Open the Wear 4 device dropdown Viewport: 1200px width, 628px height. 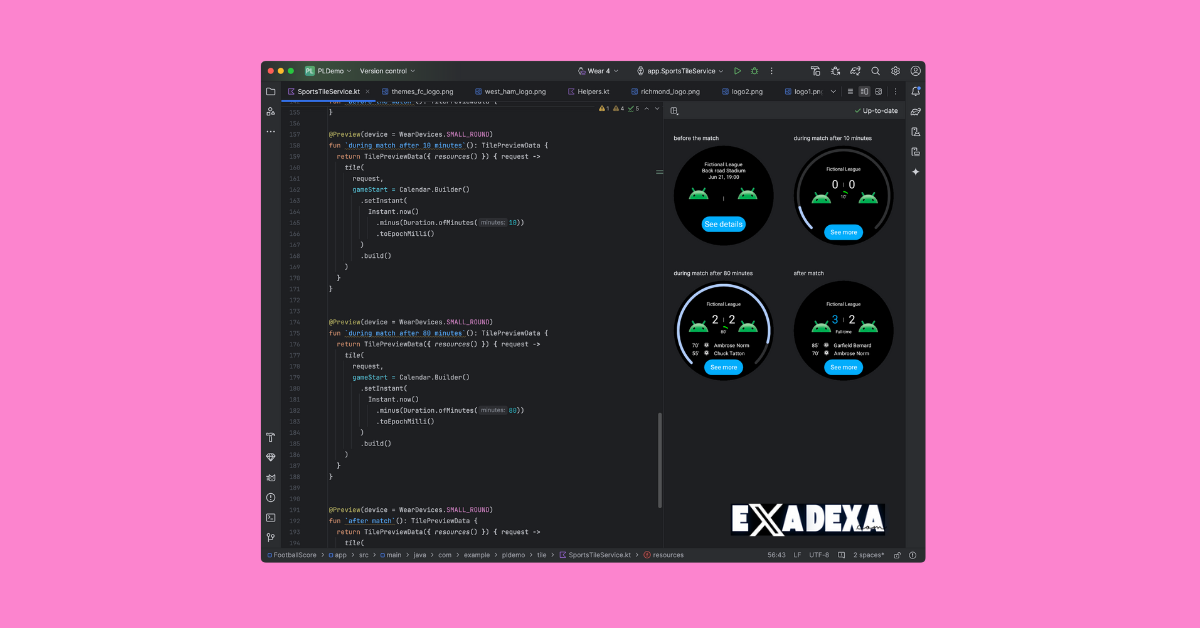[597, 70]
